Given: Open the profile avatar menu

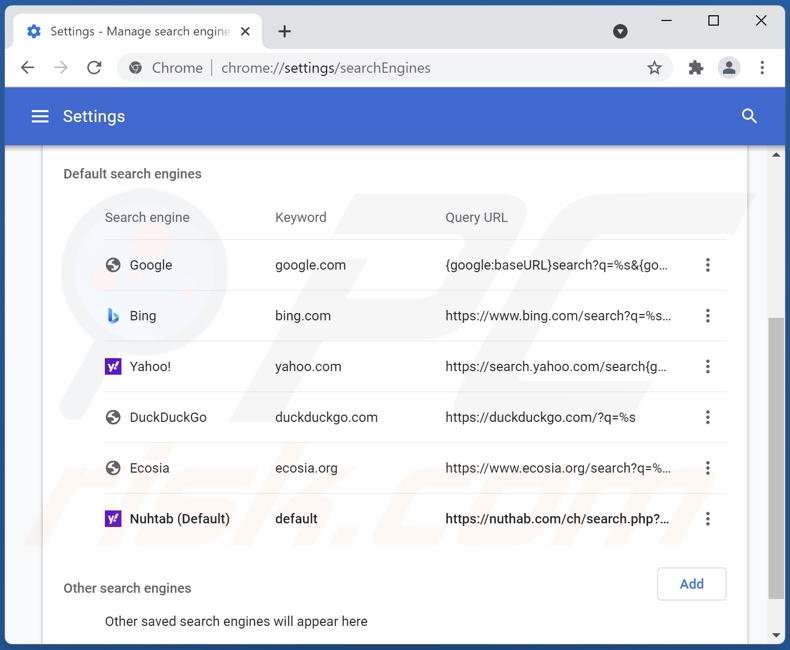Looking at the screenshot, I should (x=729, y=68).
